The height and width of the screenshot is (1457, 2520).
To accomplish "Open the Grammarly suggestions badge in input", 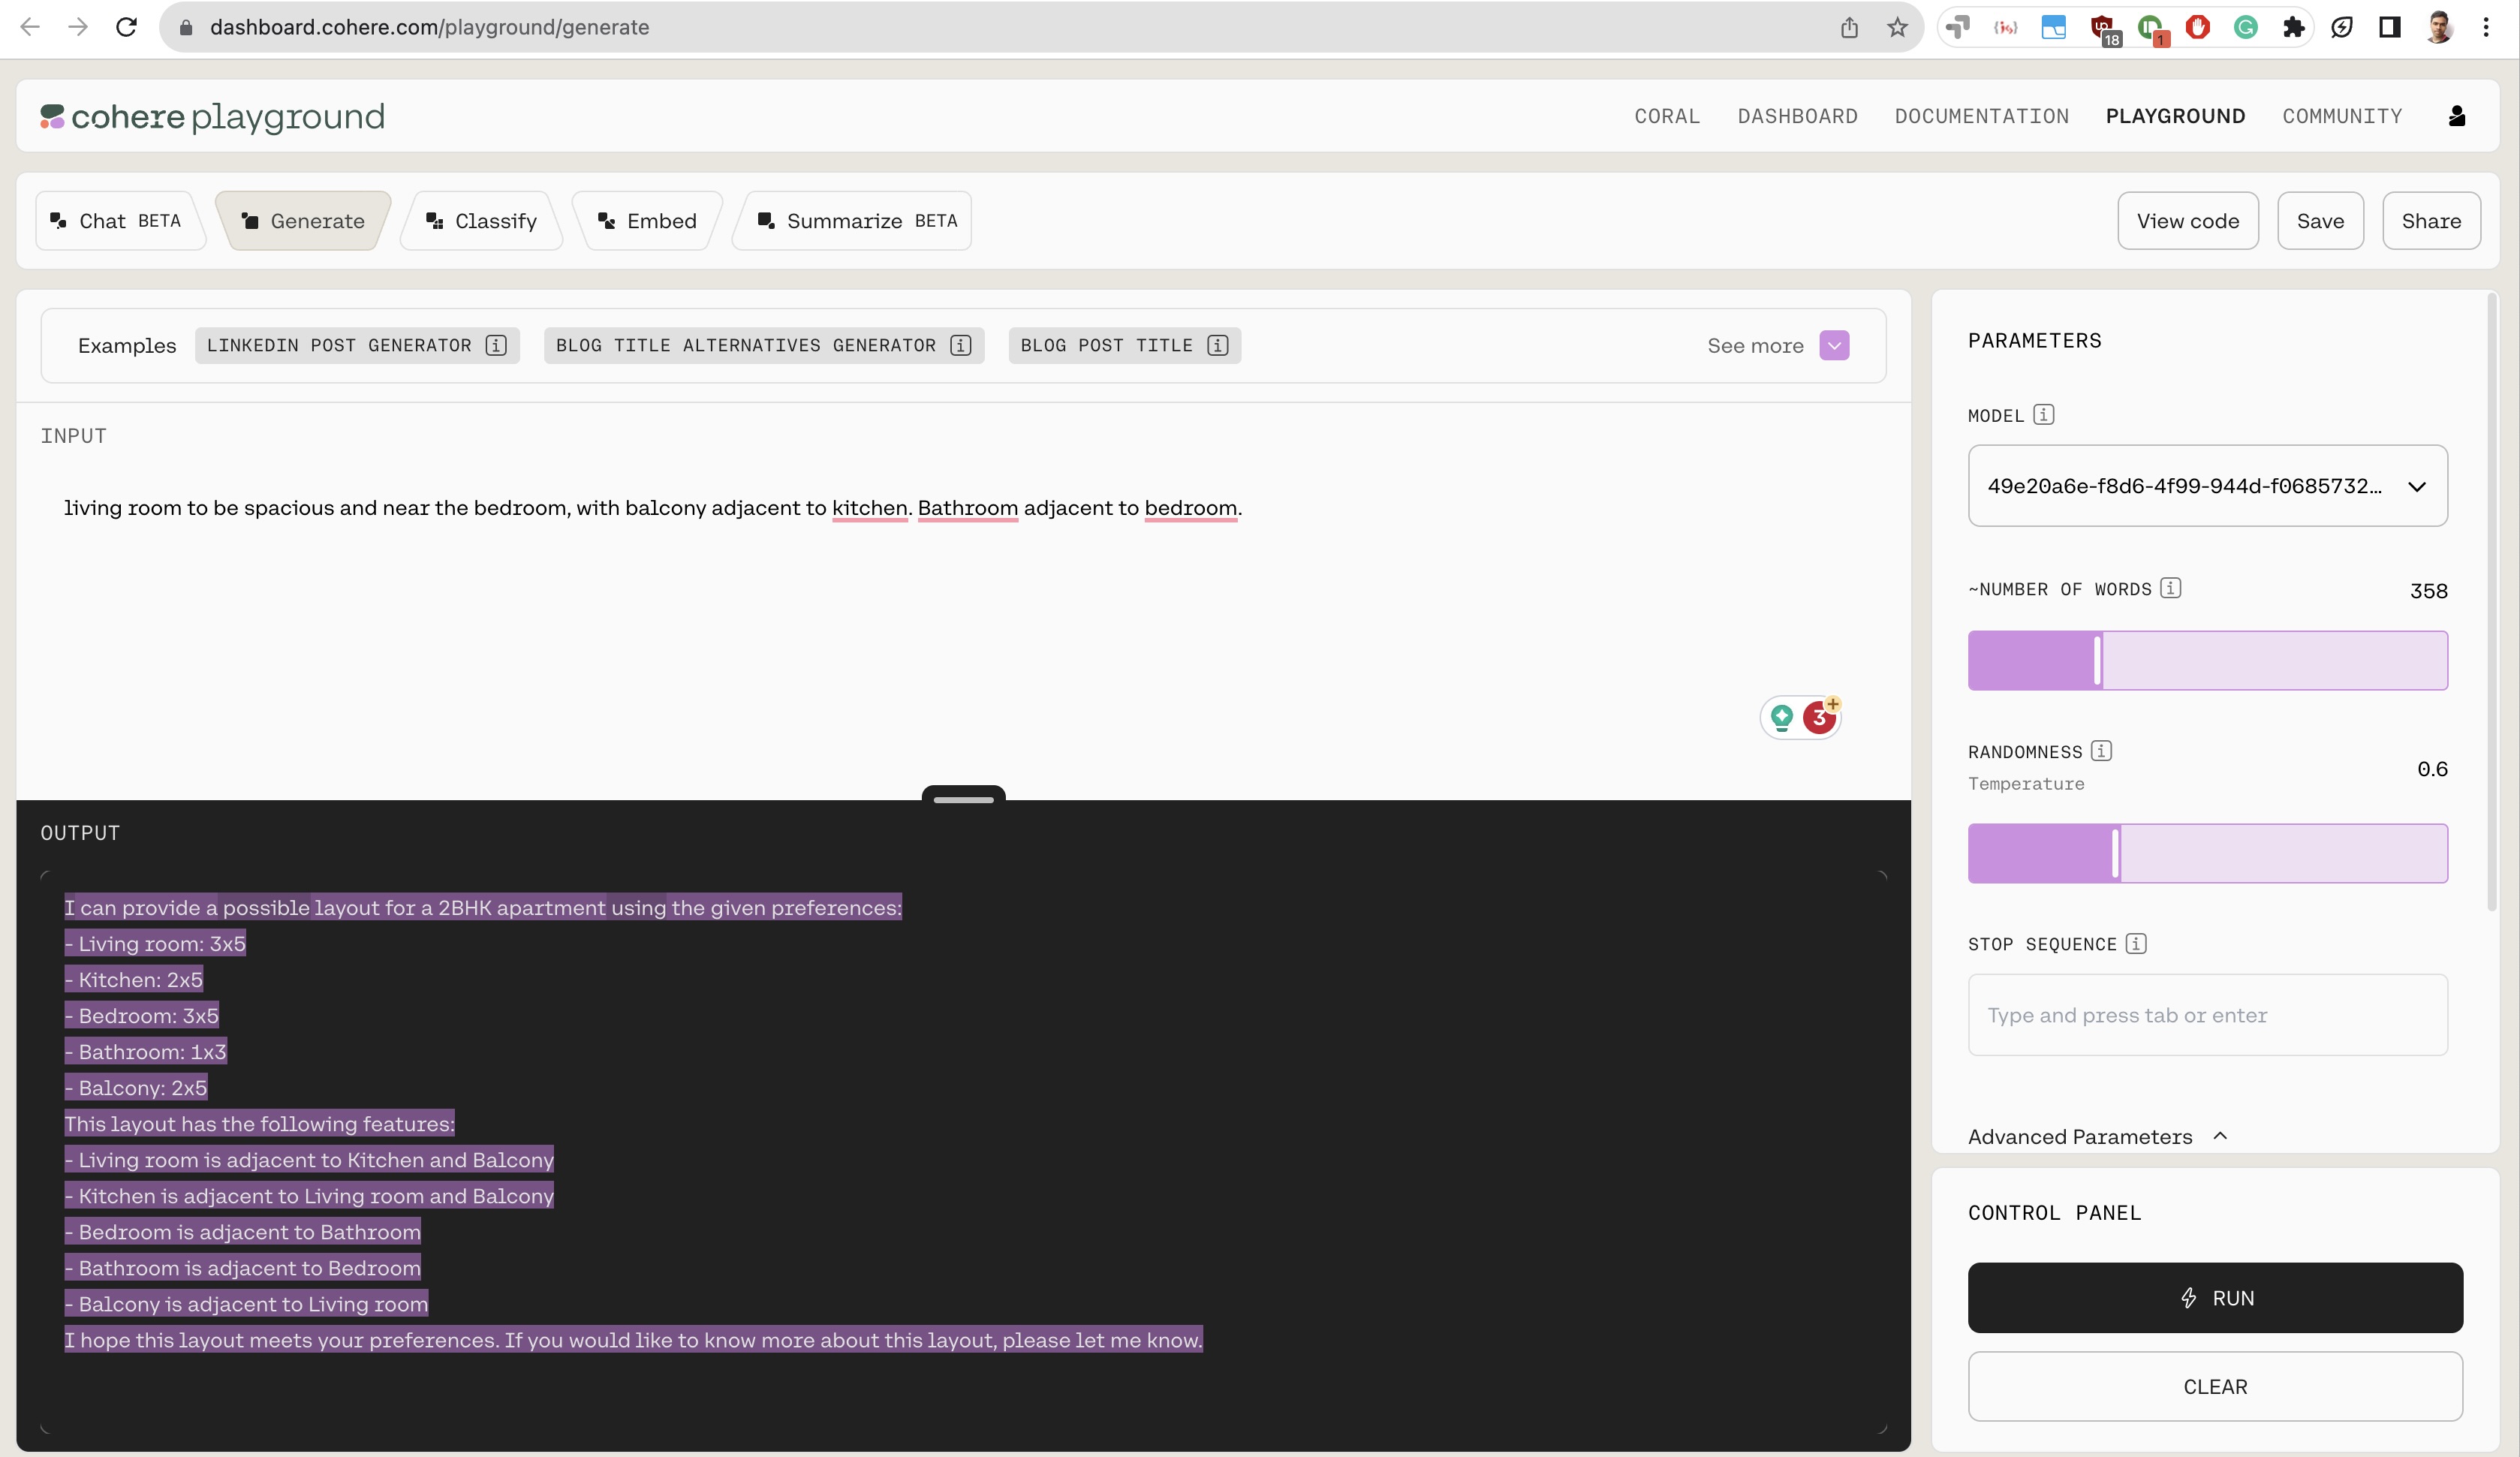I will (x=1818, y=717).
